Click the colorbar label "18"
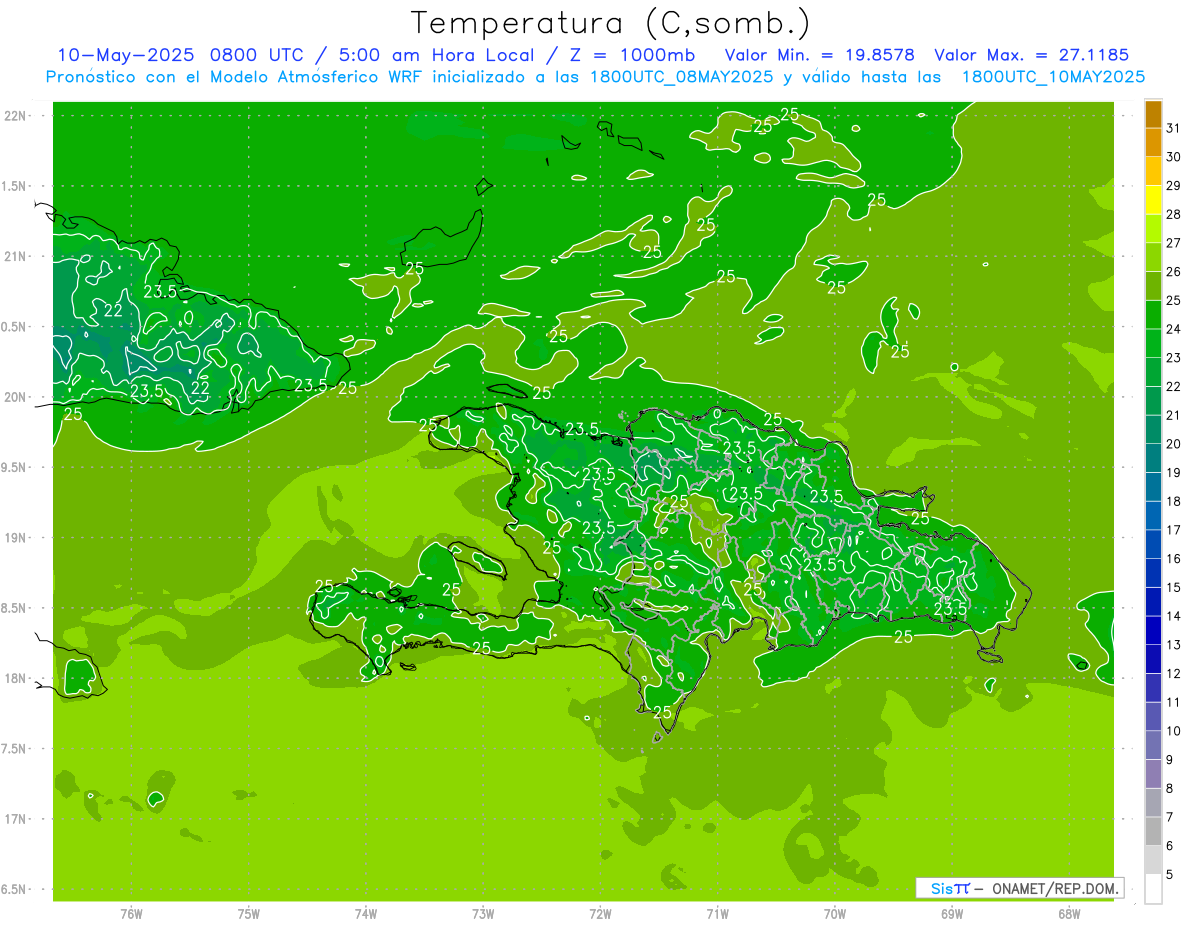Viewport: 1200px width, 927px height. 1173,501
